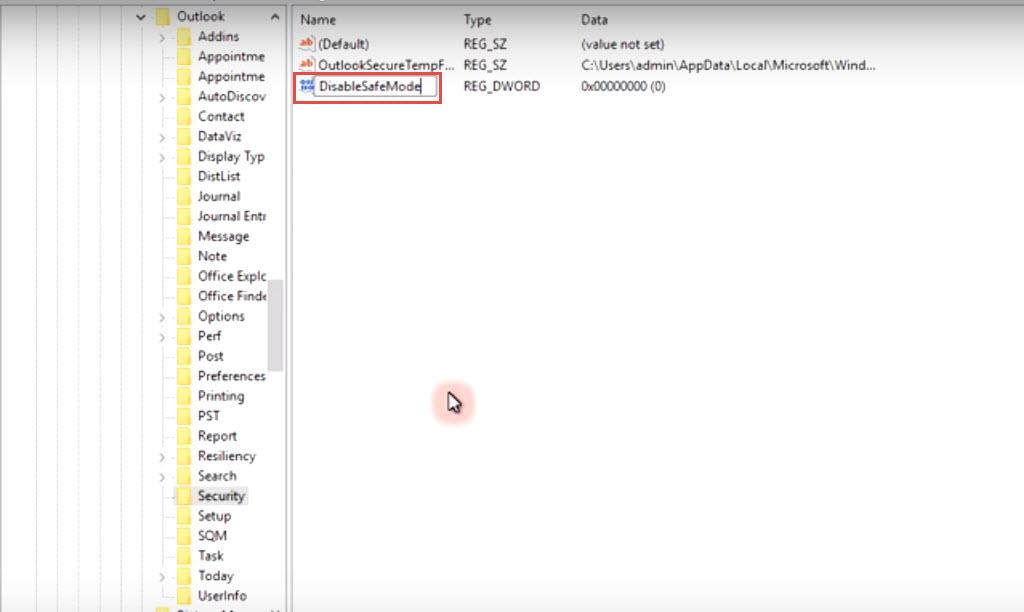Collapse the Outlook registry key
Screen dimensions: 1024x612
coord(141,17)
